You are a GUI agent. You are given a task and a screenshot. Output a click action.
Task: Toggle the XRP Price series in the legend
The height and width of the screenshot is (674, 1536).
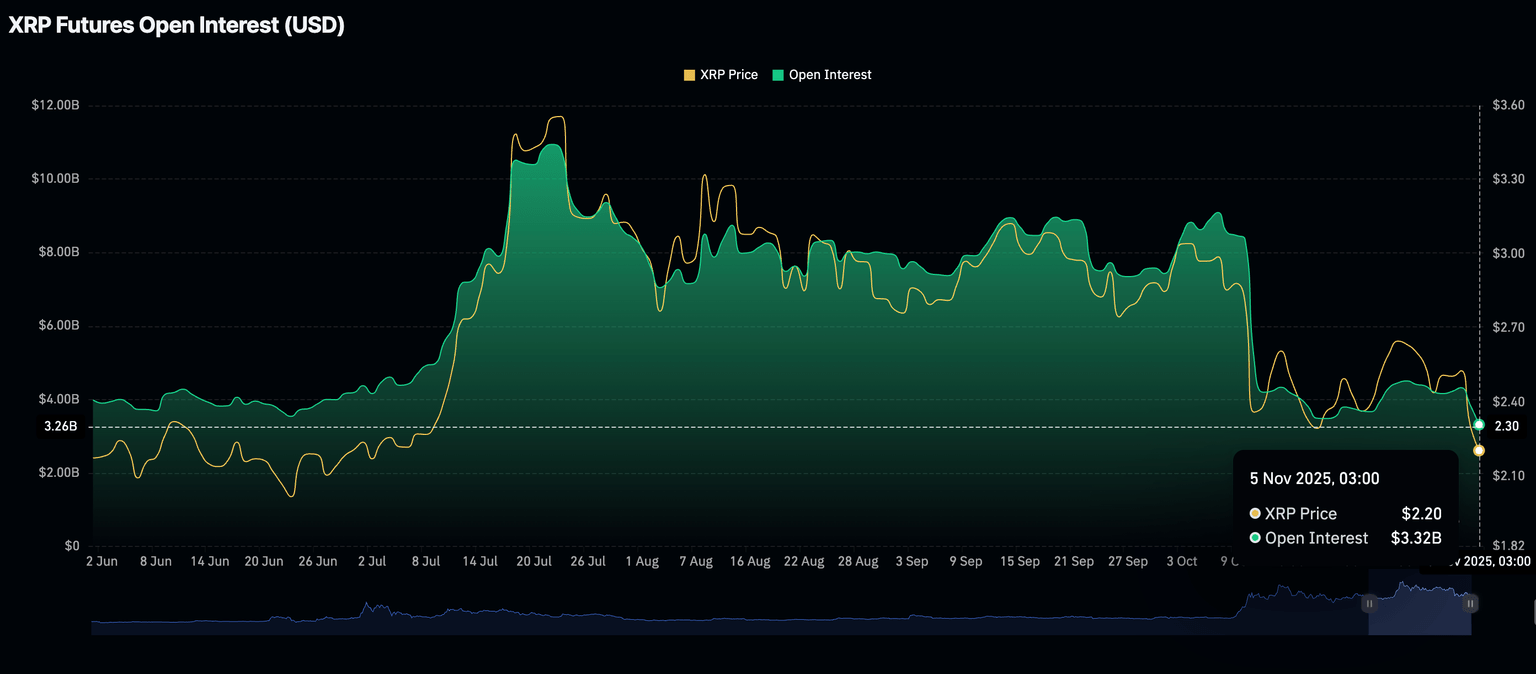coord(722,74)
